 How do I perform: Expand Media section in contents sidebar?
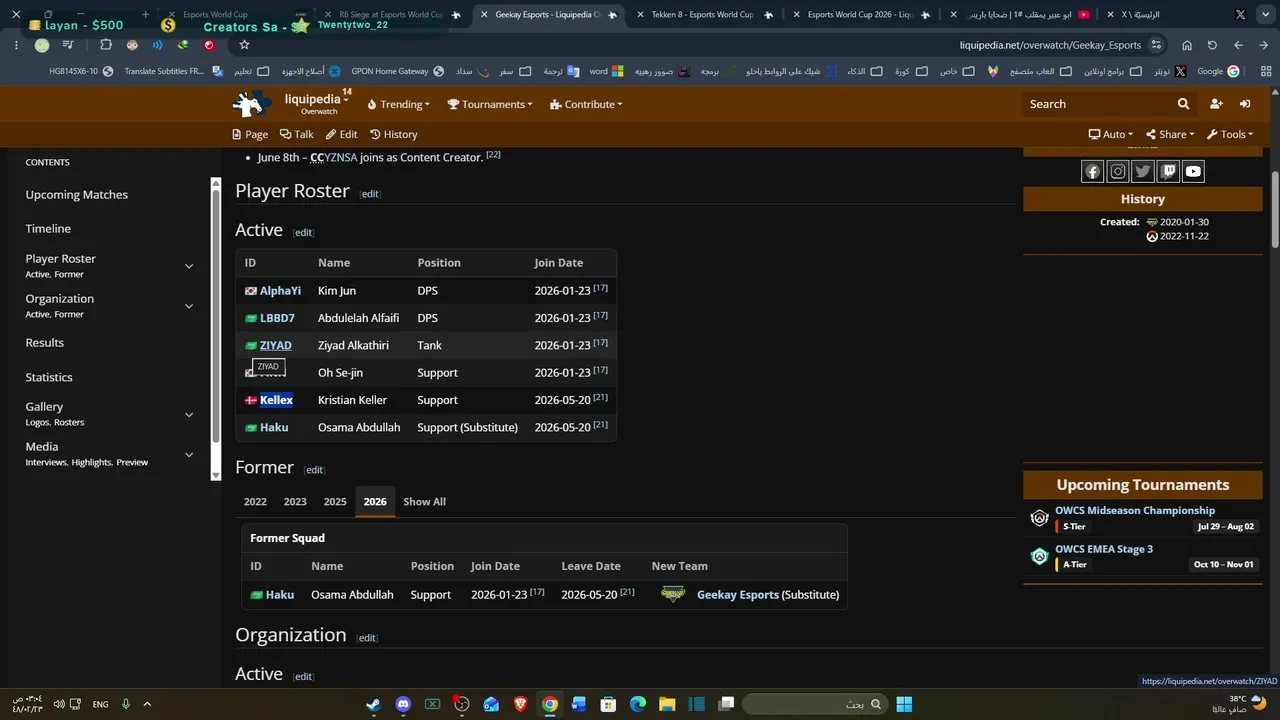[x=189, y=454]
